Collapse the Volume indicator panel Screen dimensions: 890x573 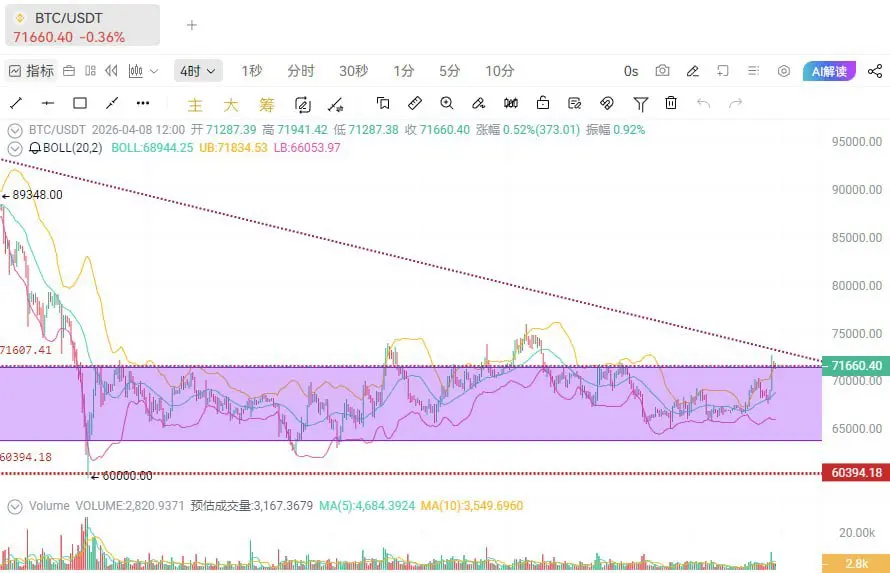pyautogui.click(x=15, y=507)
